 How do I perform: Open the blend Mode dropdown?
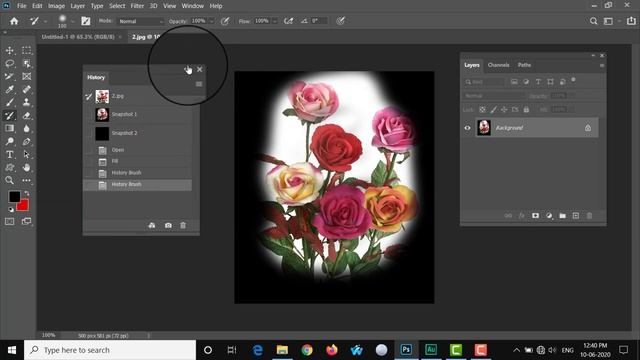point(141,21)
